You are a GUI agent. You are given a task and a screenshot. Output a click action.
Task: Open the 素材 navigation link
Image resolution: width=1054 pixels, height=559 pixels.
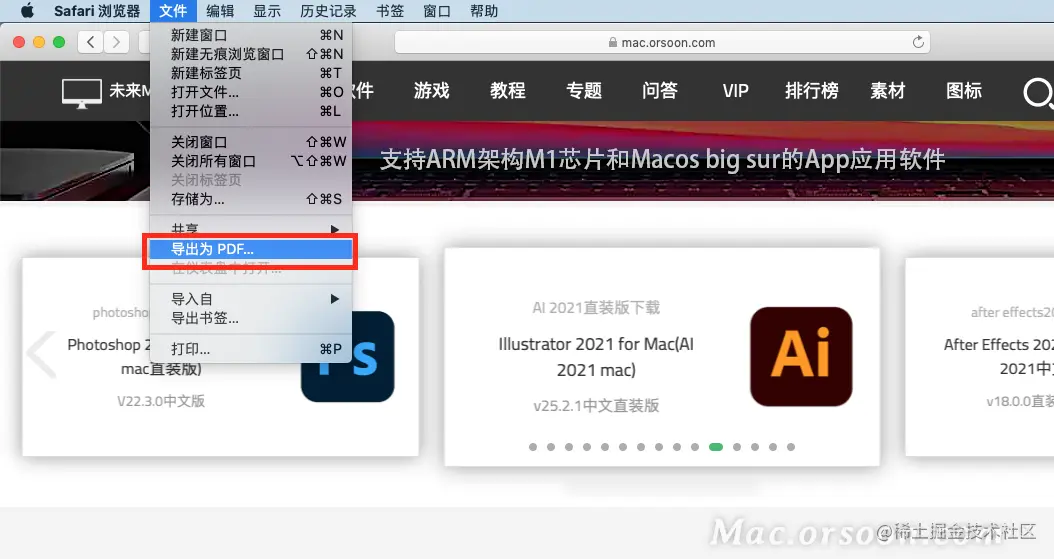tap(887, 91)
